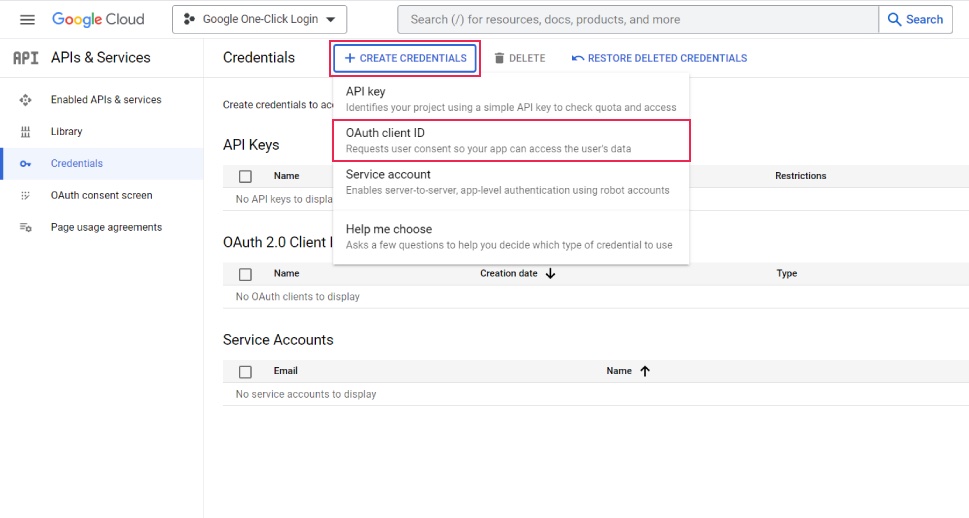Click the magnifier icon in Search button
This screenshot has height=518, width=969.
click(894, 19)
